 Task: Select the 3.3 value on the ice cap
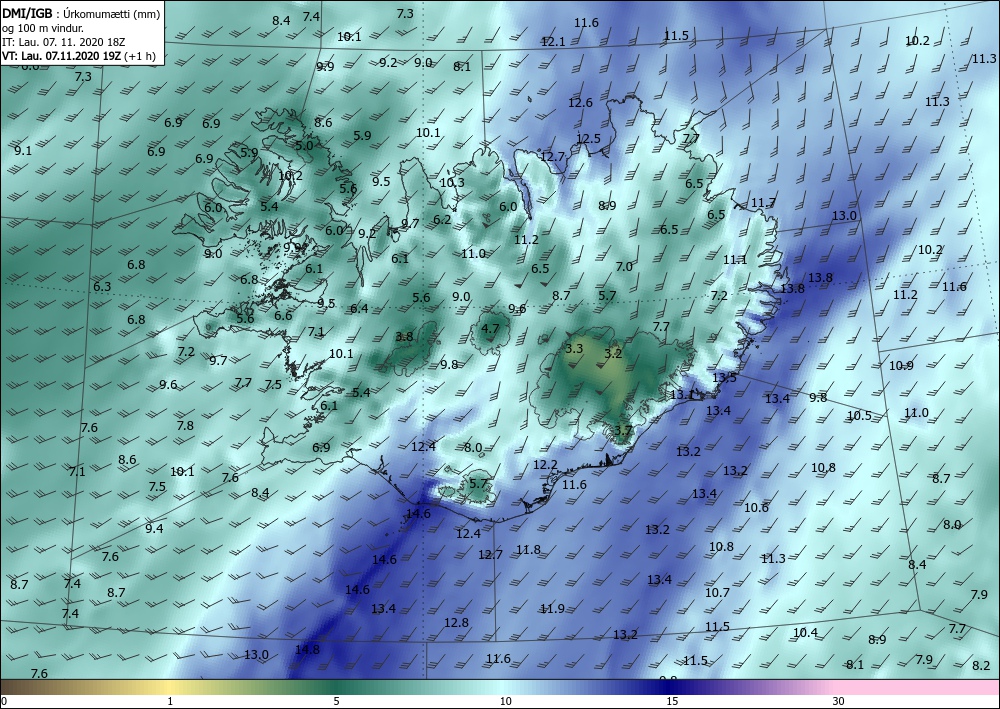574,348
